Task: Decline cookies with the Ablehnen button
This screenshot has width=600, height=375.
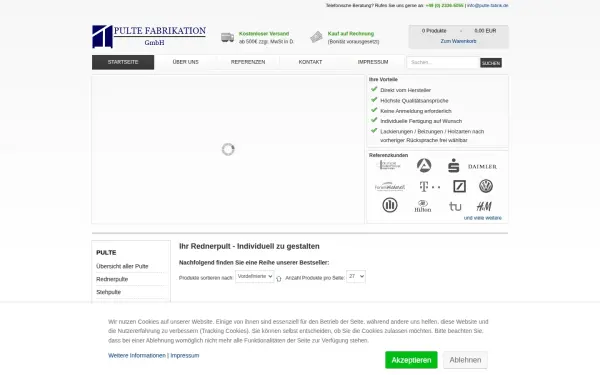Action: 465,360
